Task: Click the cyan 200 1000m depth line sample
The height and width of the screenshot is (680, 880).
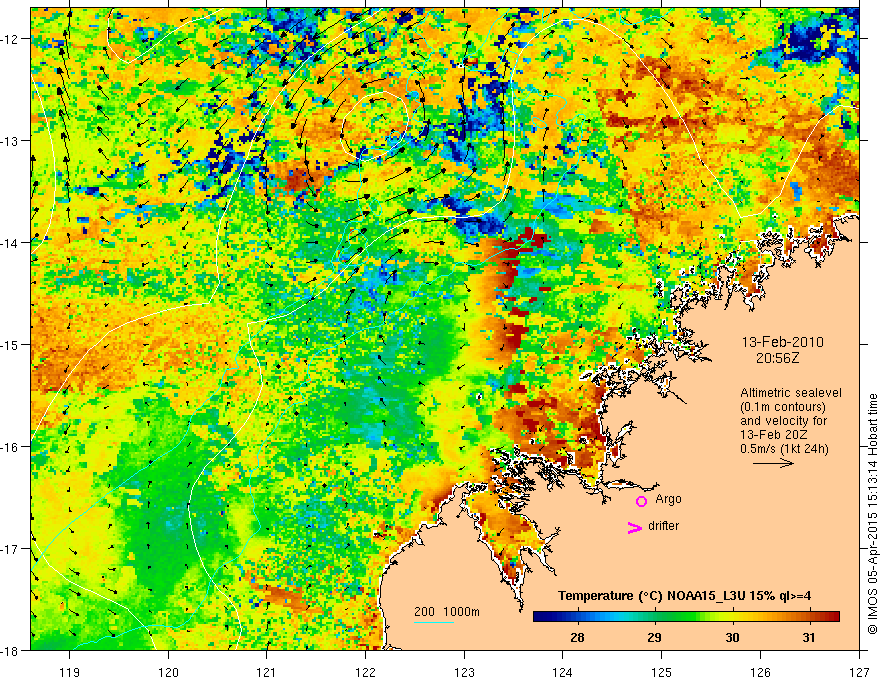Action: click(434, 622)
